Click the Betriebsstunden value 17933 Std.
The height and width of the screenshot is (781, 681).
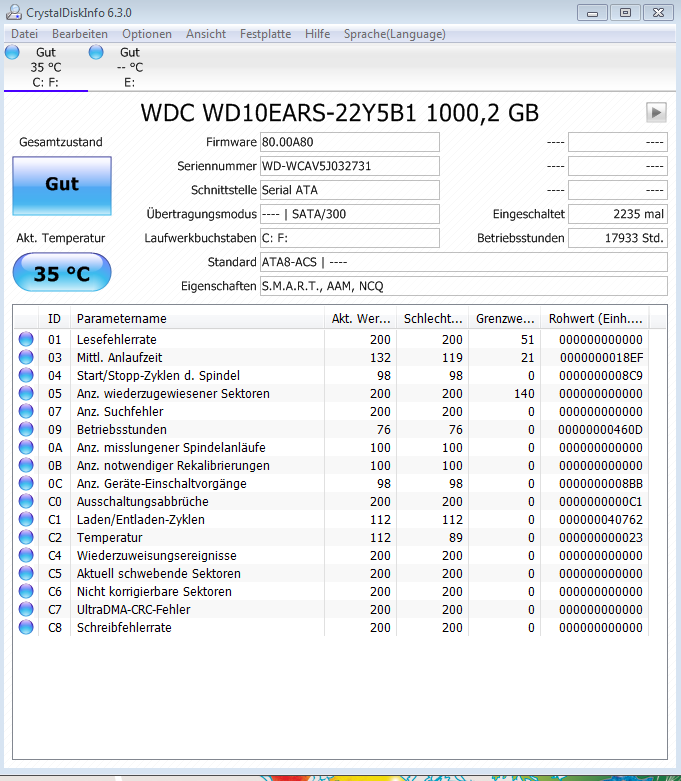(618, 238)
